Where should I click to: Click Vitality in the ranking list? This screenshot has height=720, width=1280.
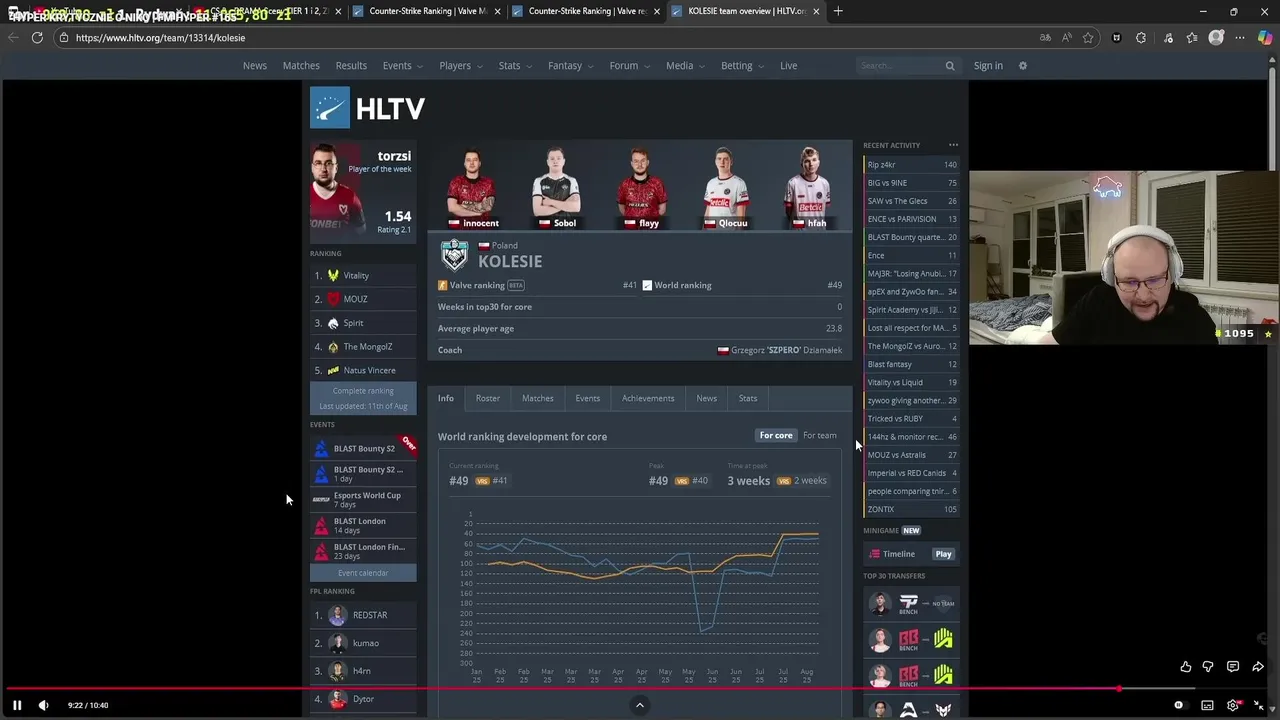[x=356, y=275]
